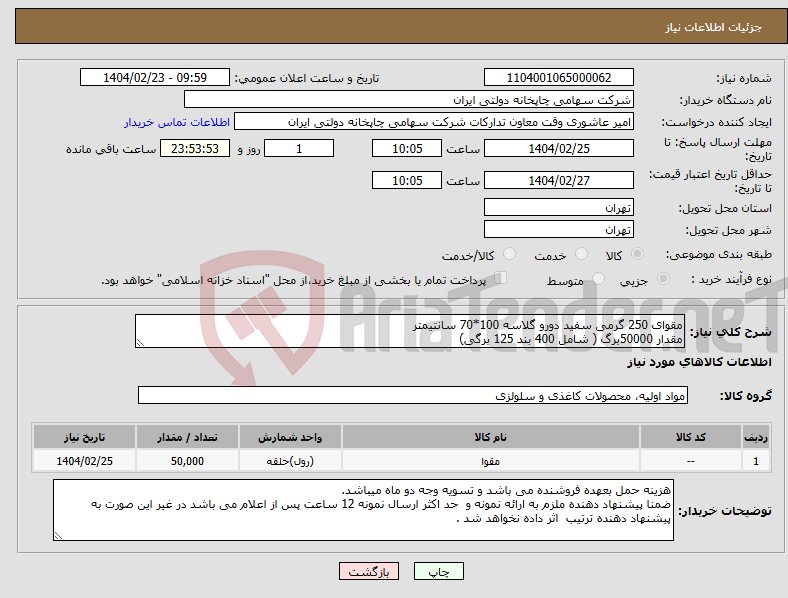Viewport: 788px width, 598px height.
Task: Click the شرح کلی نیاز description textarea
Action: (410, 332)
